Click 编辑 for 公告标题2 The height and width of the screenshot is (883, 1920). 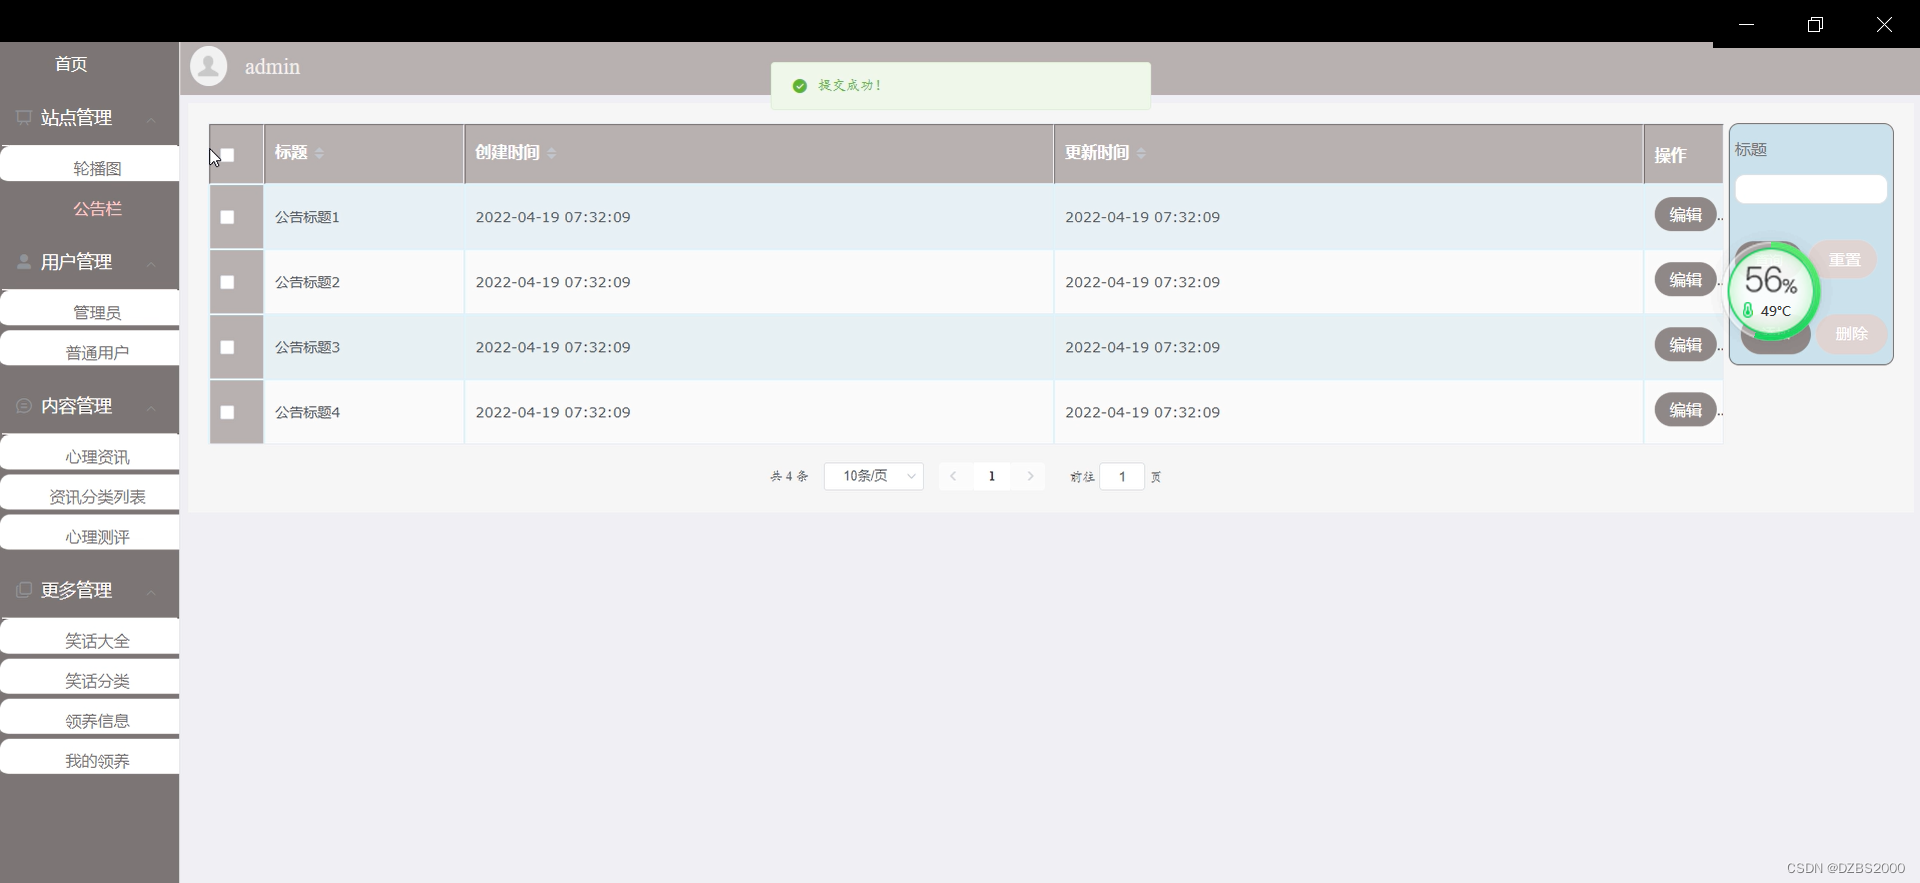(x=1685, y=280)
